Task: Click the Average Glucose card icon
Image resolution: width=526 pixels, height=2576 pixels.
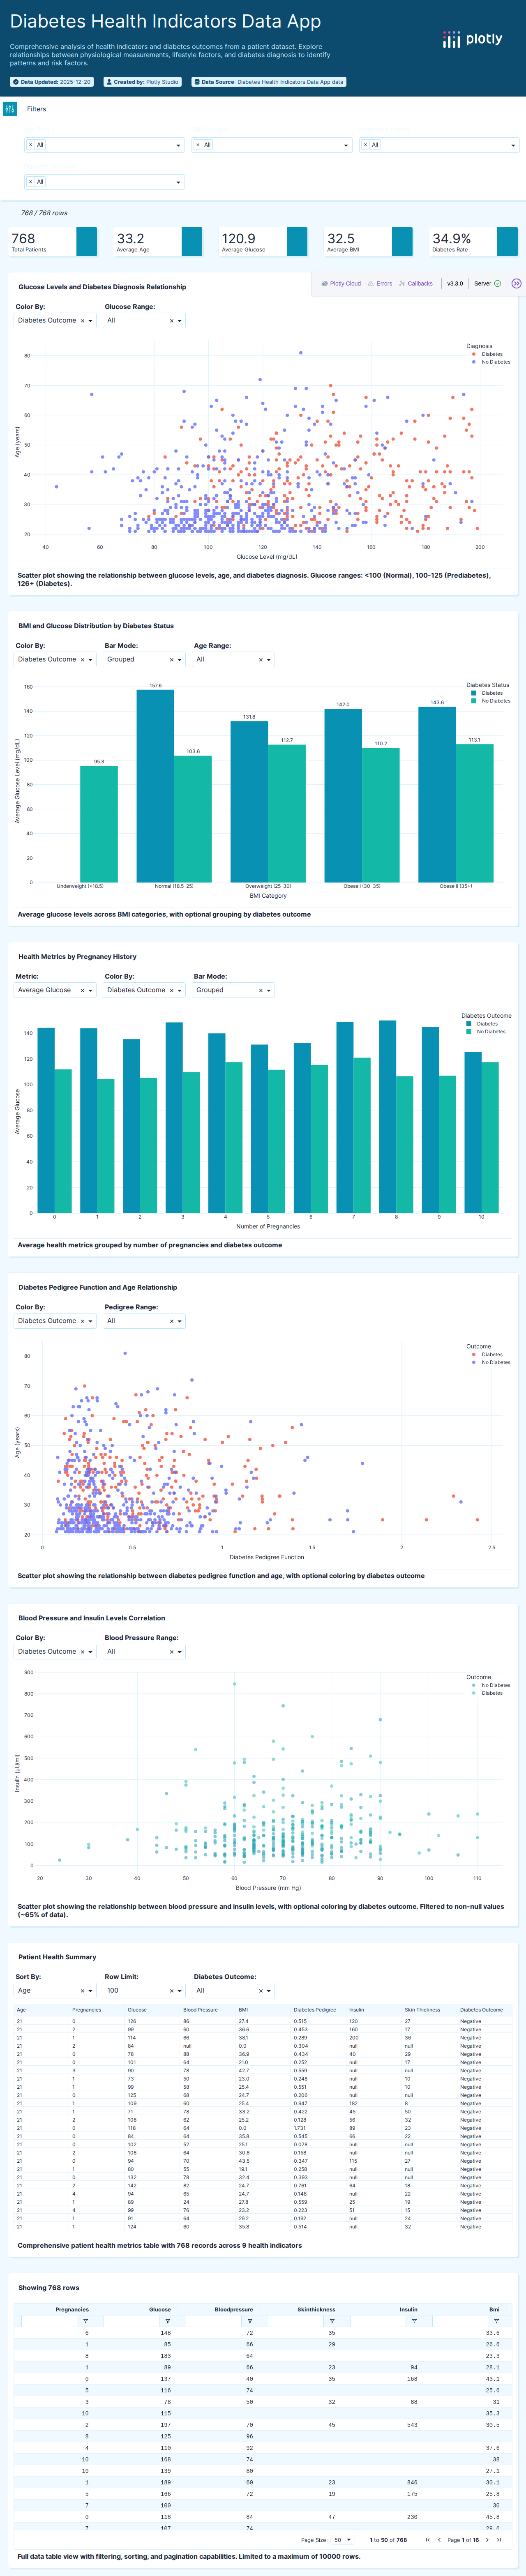Action: click(x=297, y=241)
